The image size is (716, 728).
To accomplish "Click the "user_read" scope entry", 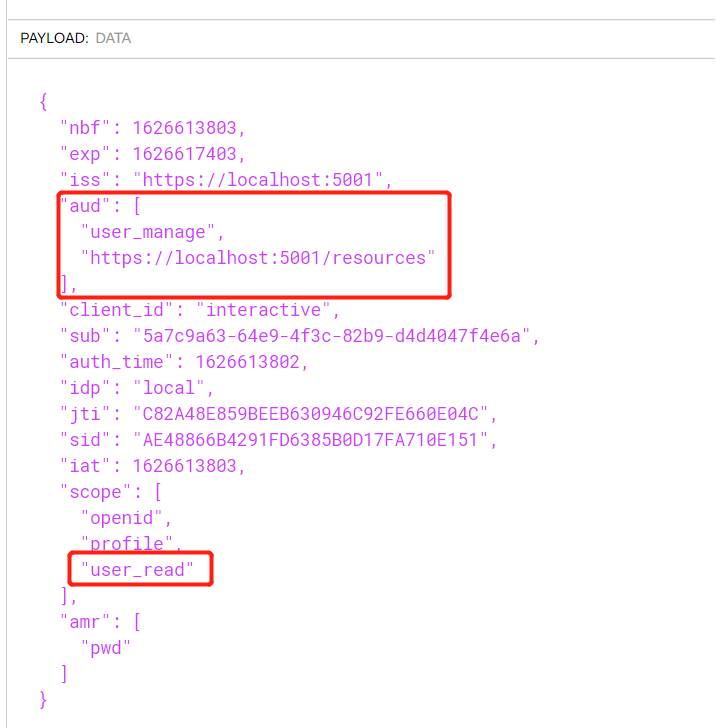I will click(x=137, y=570).
